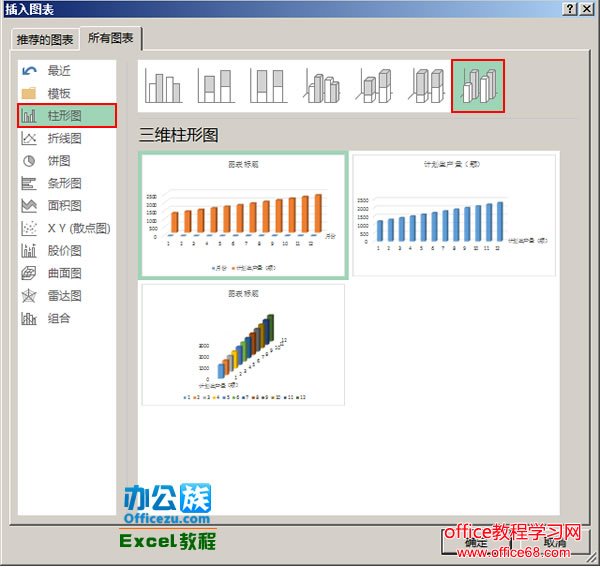Click the dialog help question mark button
The image size is (600, 569).
(x=570, y=9)
